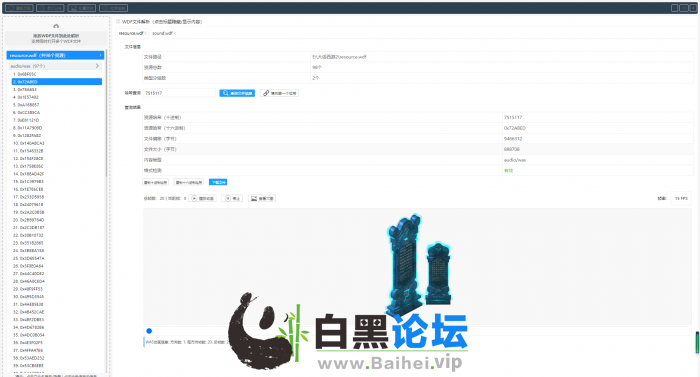
Task: Switch to the sound.wdf tab
Action: click(162, 34)
